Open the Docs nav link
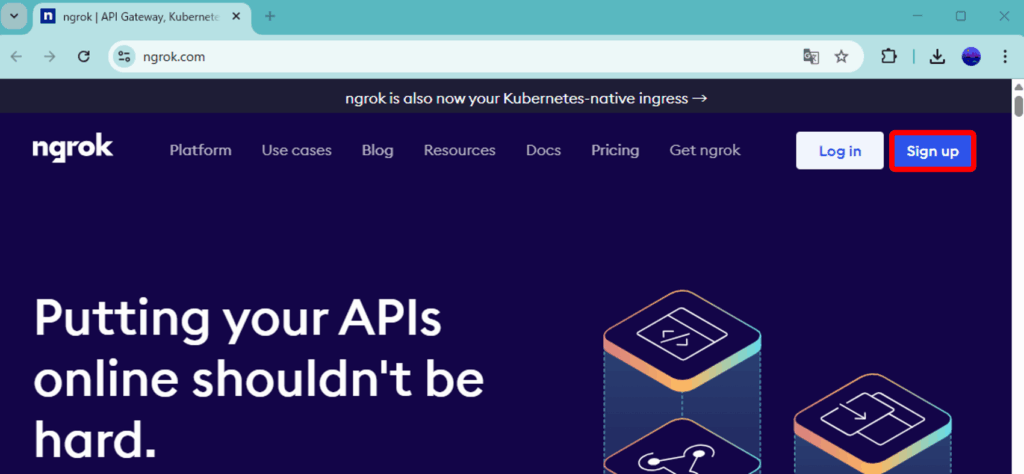This screenshot has height=474, width=1024. point(543,150)
